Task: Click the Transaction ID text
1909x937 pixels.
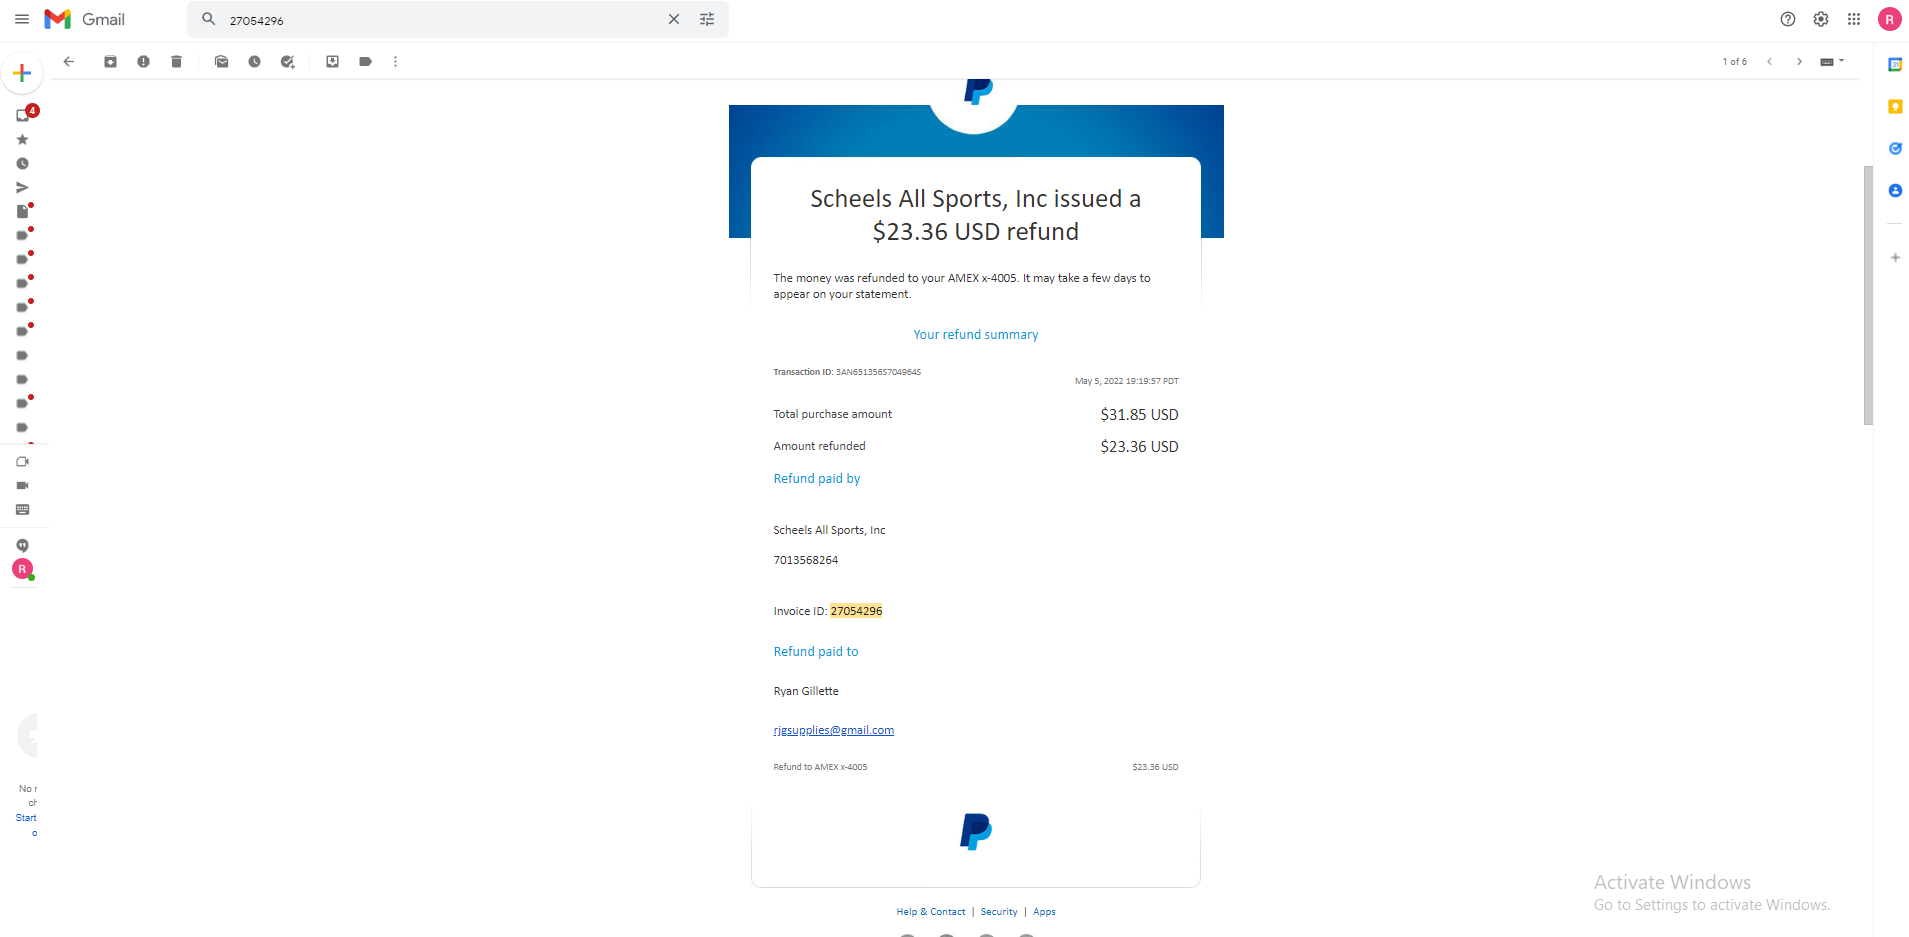Action: 847,372
